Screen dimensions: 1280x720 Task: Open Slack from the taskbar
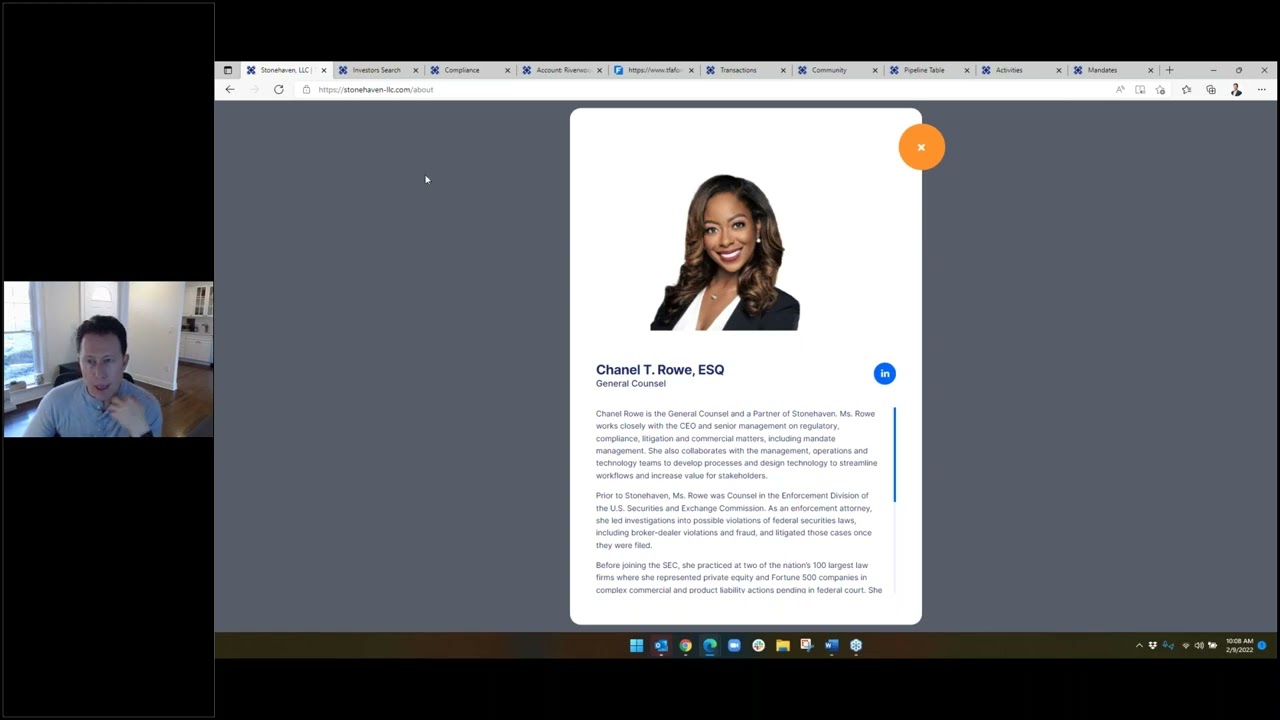tap(758, 645)
